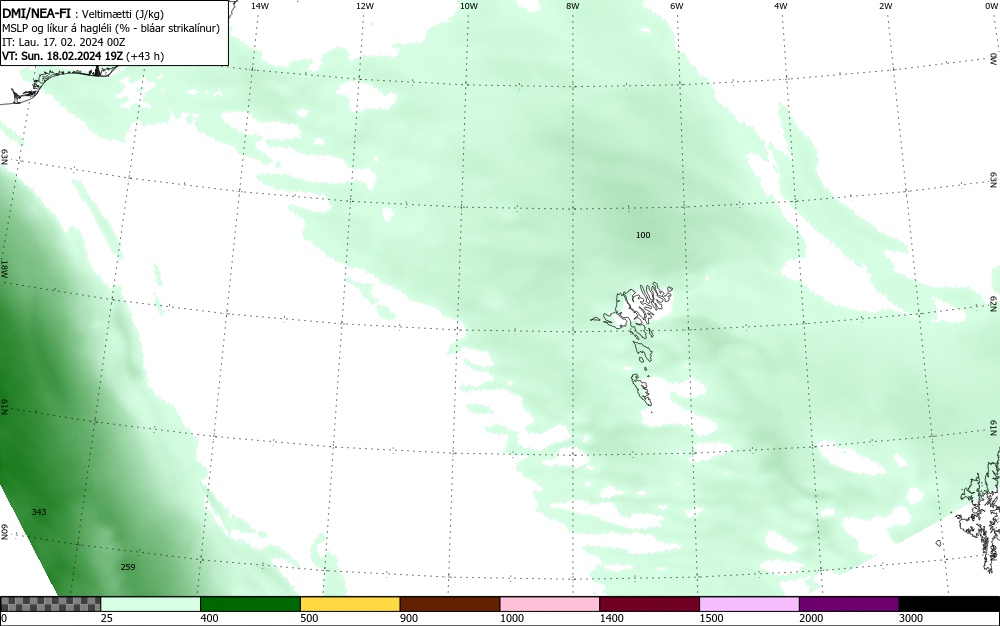Screen dimensions: 1000x626
Task: Click the 'DMI/NEA-FI' title text
Action: click(x=36, y=13)
